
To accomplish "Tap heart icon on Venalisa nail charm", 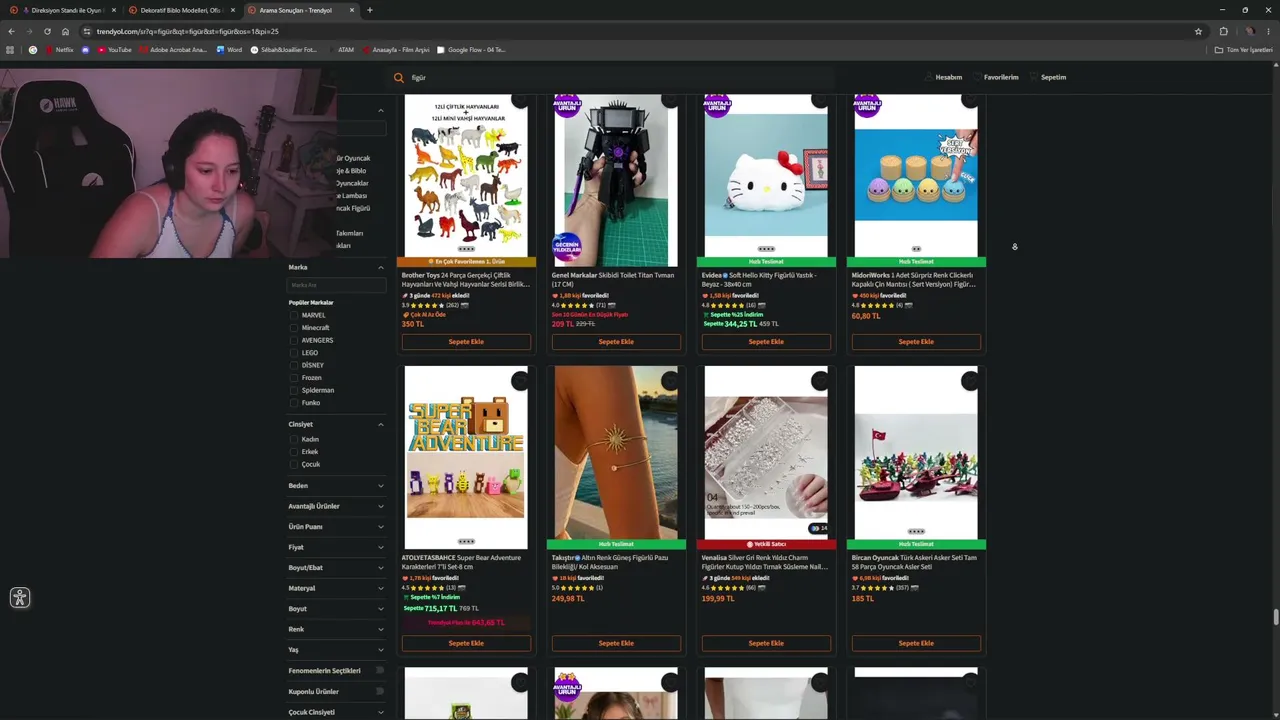I will coord(820,381).
